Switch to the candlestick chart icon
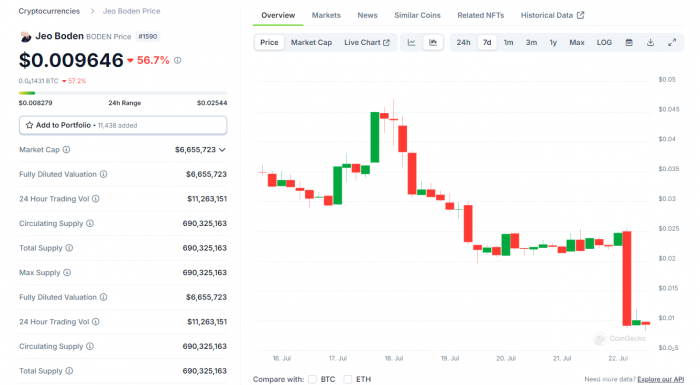 433,42
